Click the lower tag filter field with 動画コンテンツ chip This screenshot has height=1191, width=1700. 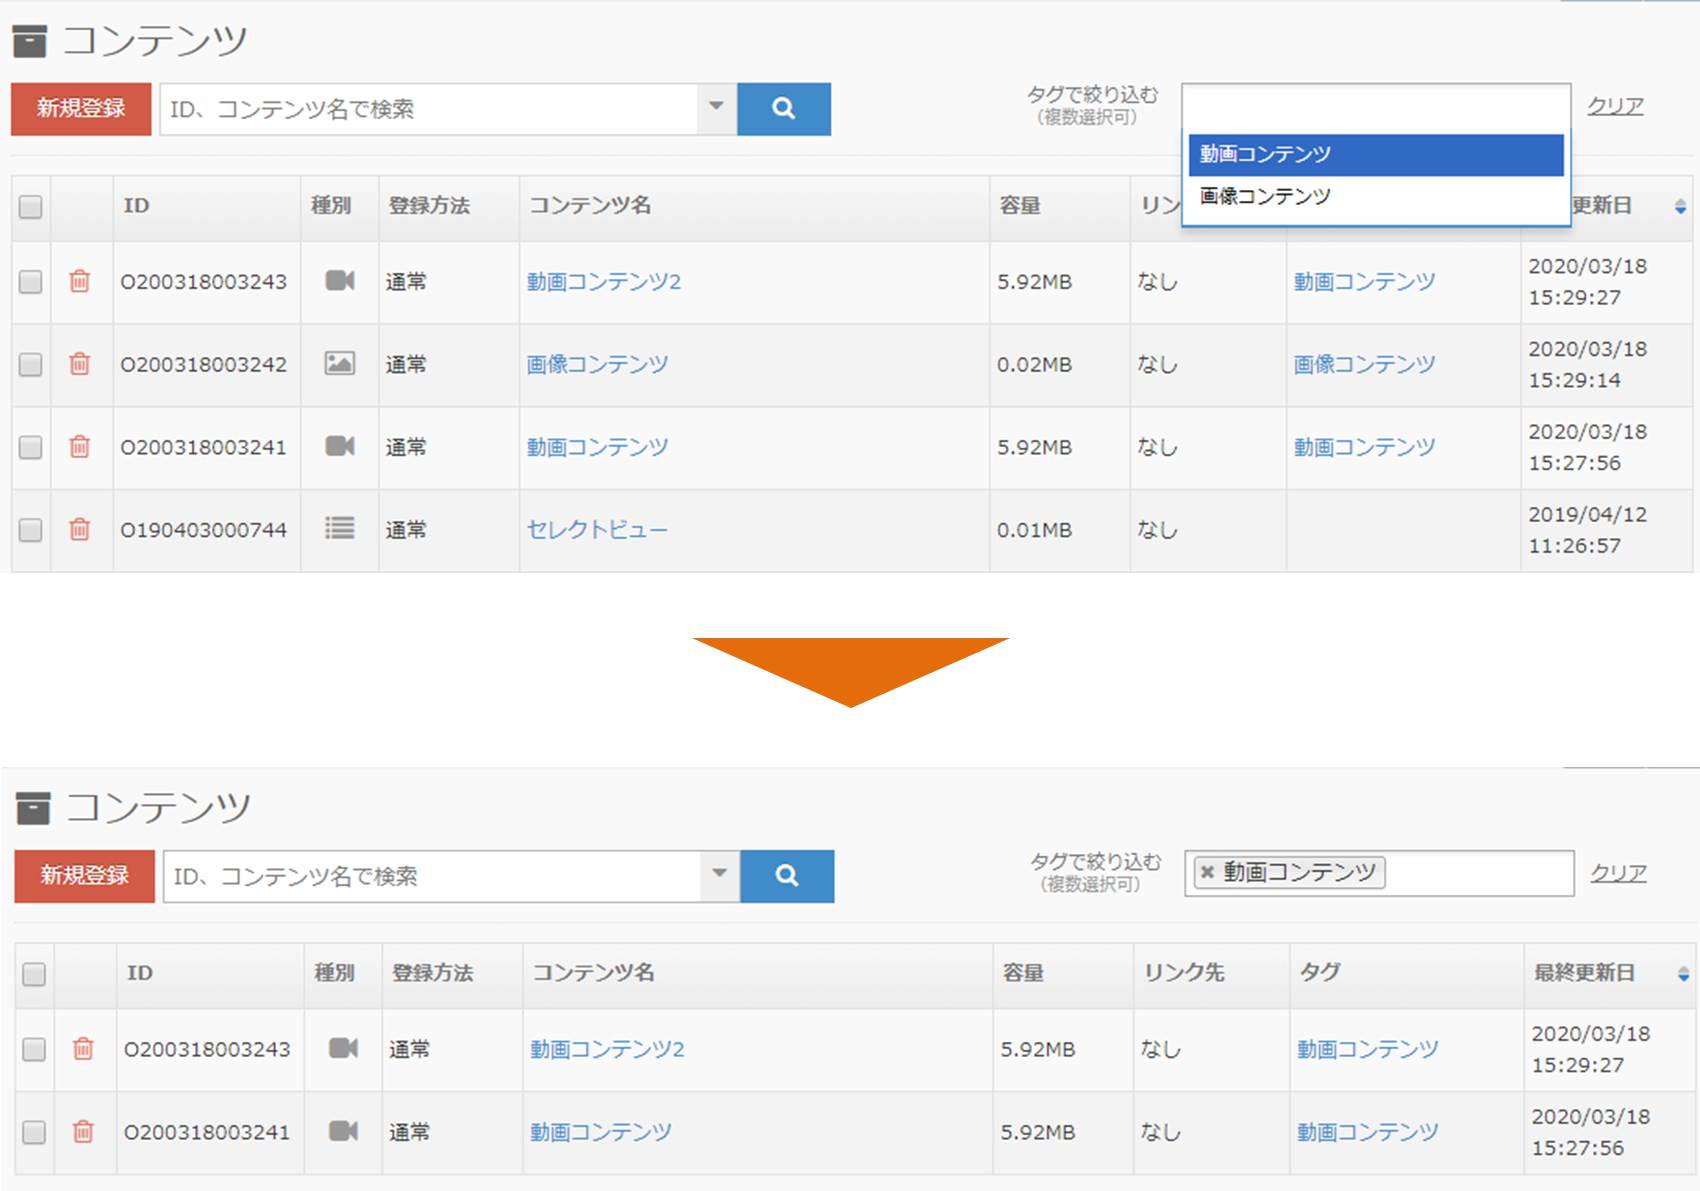1379,873
